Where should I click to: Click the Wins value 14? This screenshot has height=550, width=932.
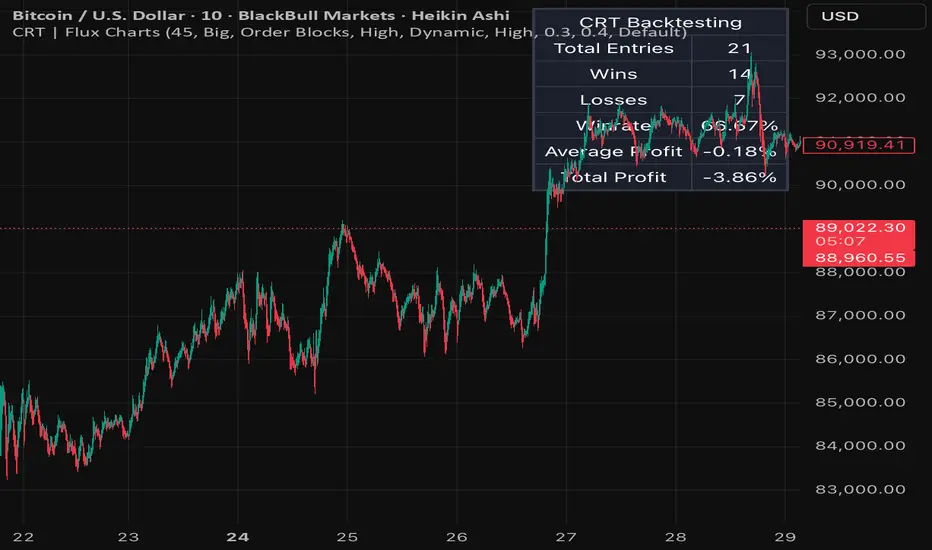739,74
